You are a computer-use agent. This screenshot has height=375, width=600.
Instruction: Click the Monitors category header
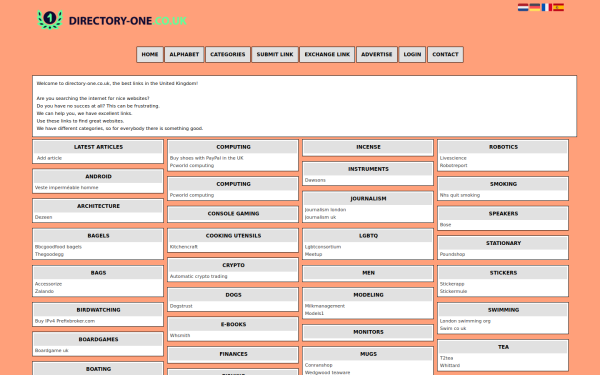[x=368, y=332]
